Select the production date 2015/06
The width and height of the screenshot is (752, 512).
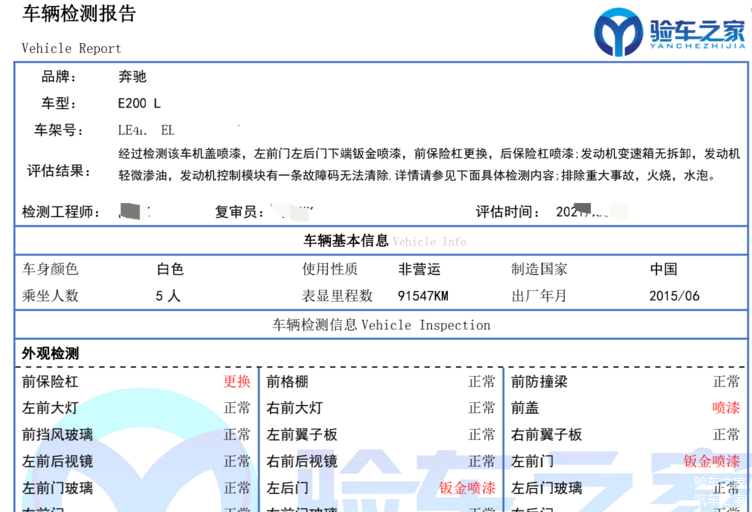pyautogui.click(x=674, y=296)
